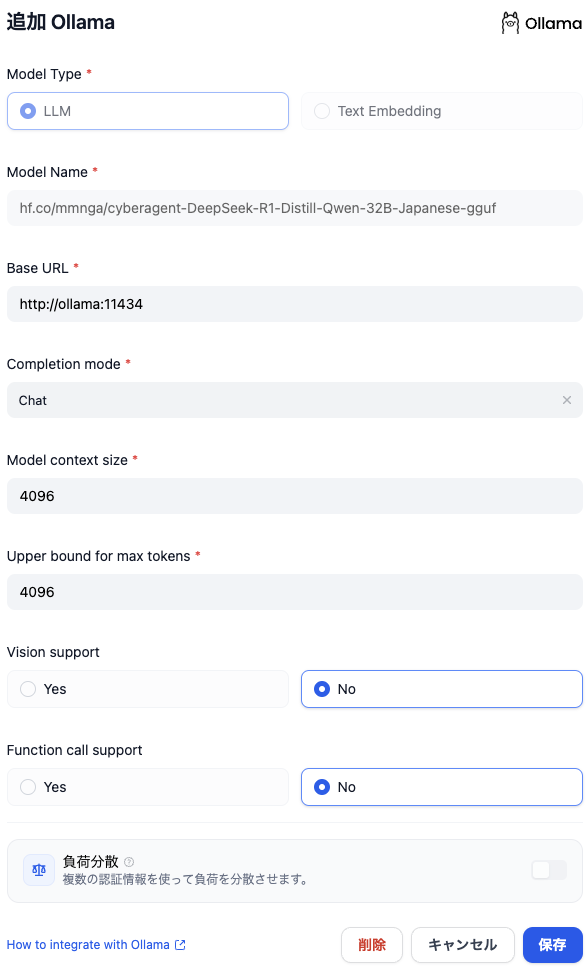Cancel the dialog with キャンセル
The width and height of the screenshot is (587, 975).
coord(463,944)
